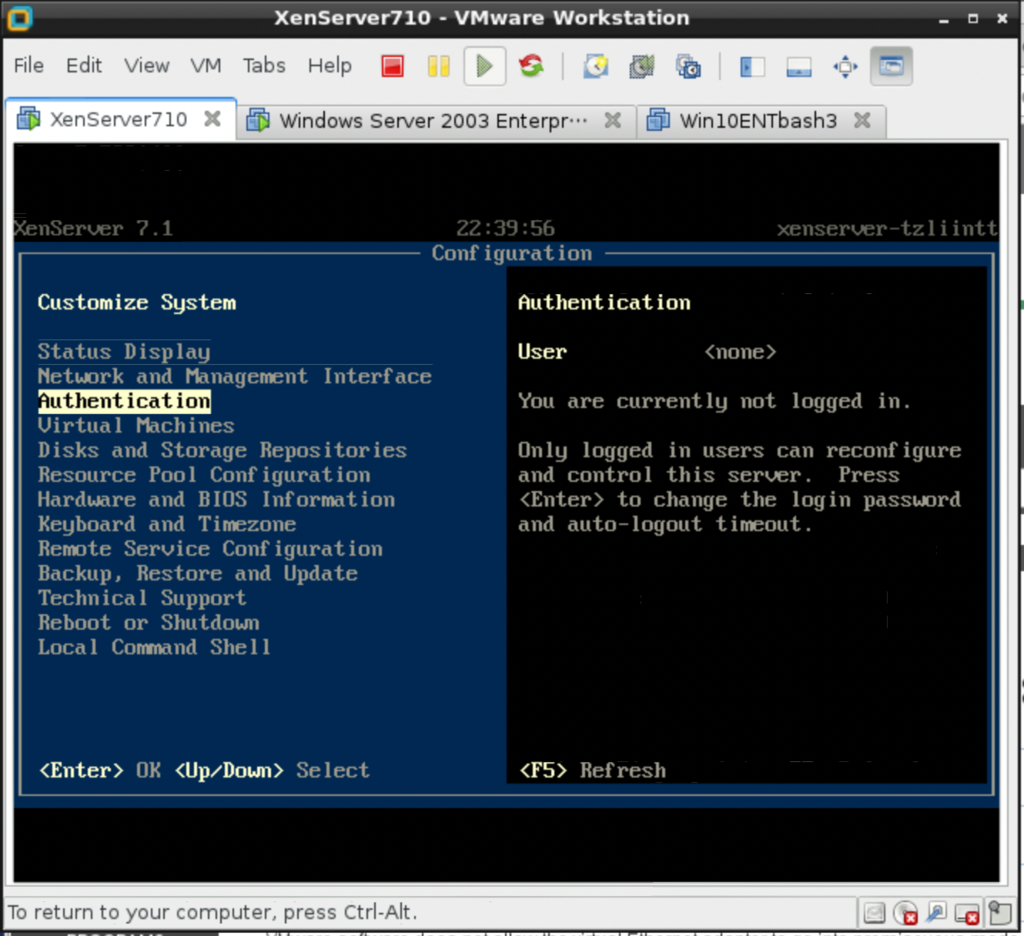Screen dimensions: 1024x936
Task: Open the File menu
Action: point(29,65)
